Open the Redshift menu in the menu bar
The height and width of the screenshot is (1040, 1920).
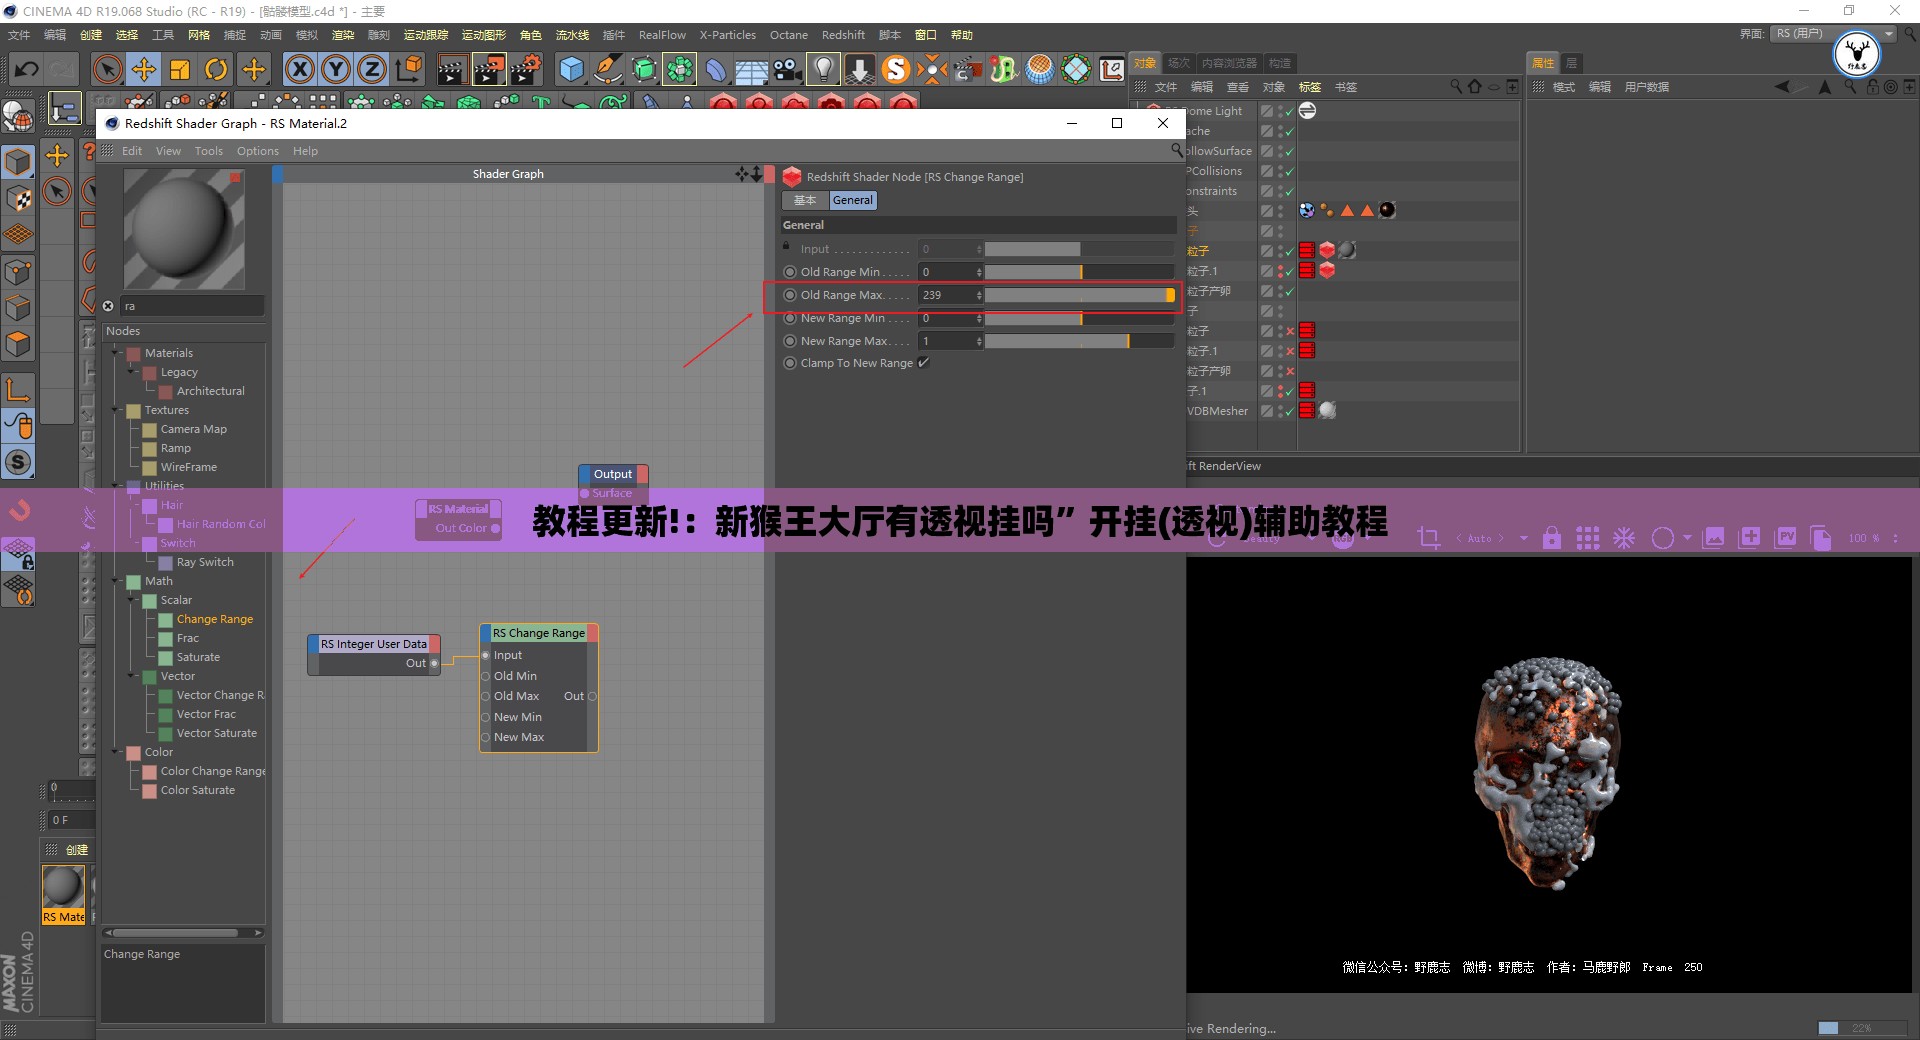tap(843, 35)
